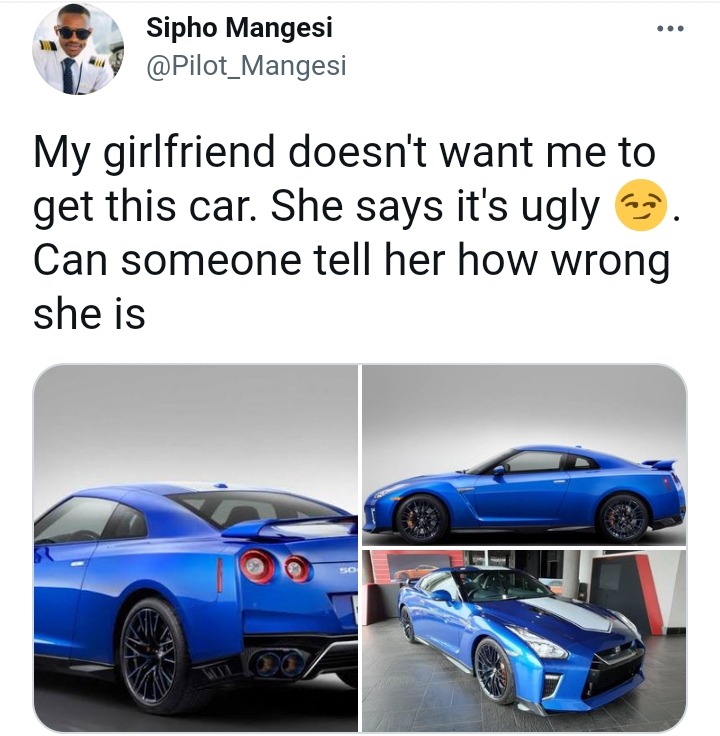Click the smirking face emoji in tweet
The image size is (720, 736).
click(x=641, y=205)
